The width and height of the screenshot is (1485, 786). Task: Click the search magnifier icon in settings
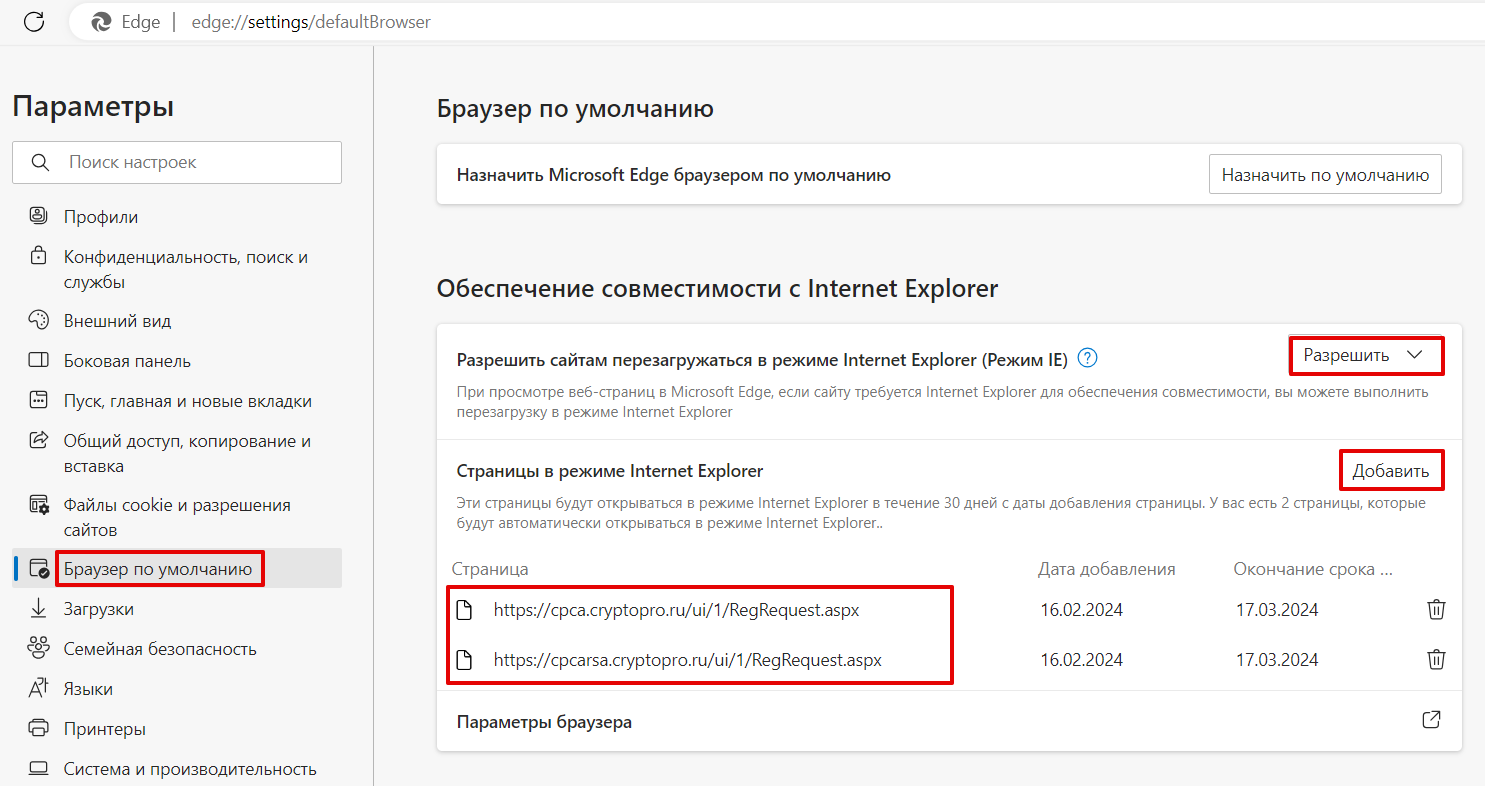[x=40, y=162]
